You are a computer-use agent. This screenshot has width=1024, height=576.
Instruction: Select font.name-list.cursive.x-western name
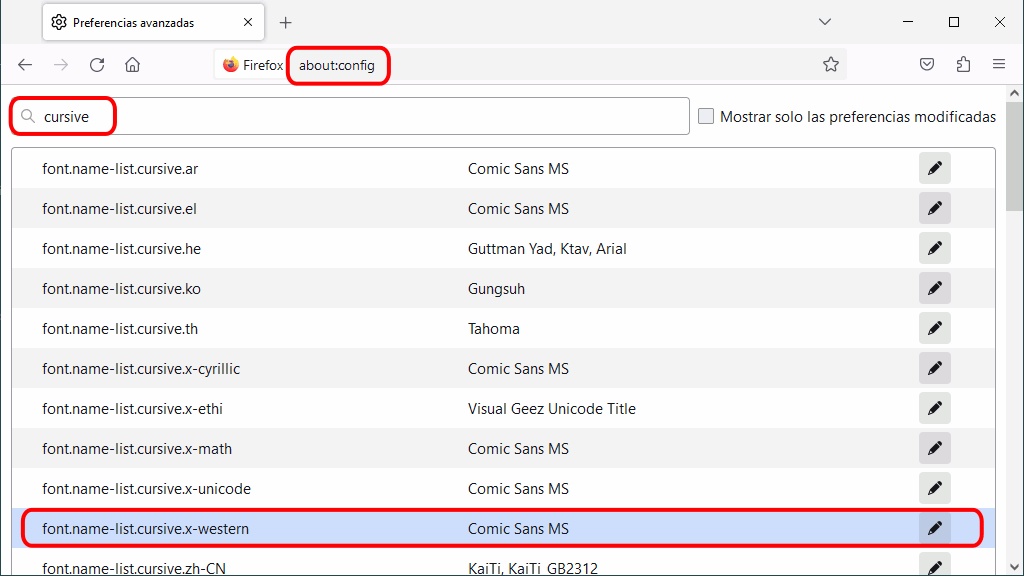(146, 528)
